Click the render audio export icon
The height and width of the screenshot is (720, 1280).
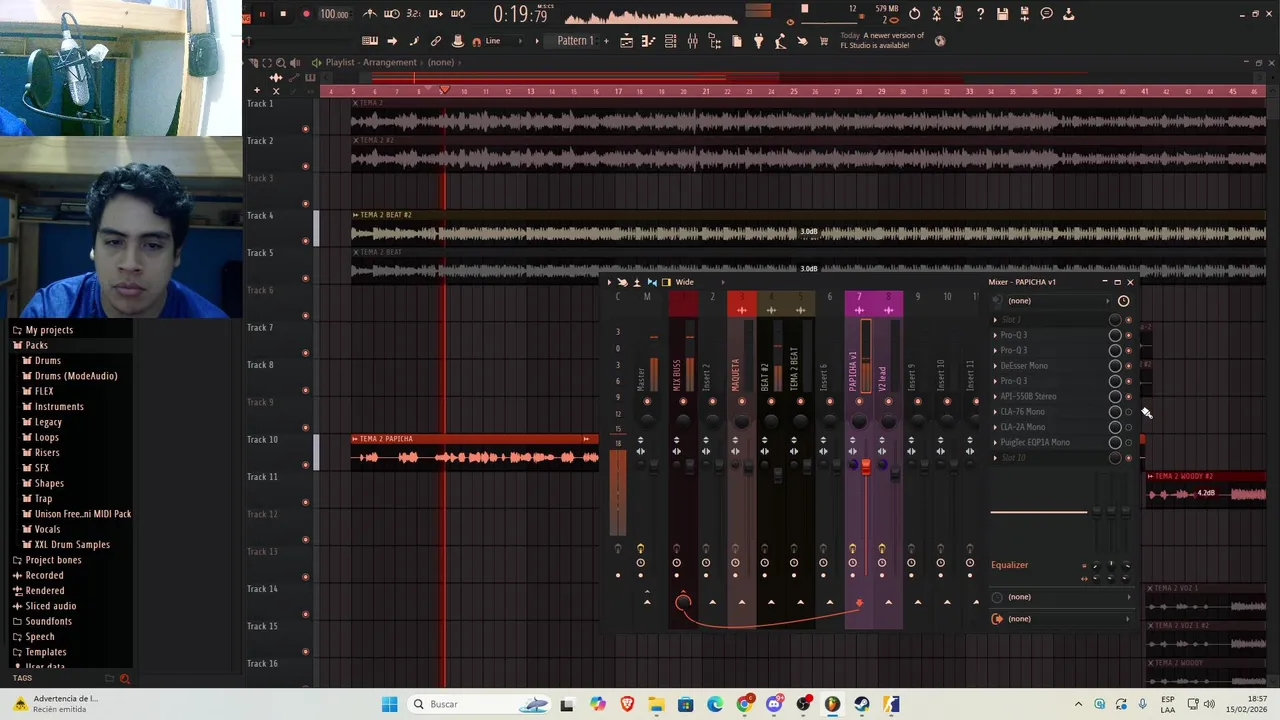click(1025, 14)
